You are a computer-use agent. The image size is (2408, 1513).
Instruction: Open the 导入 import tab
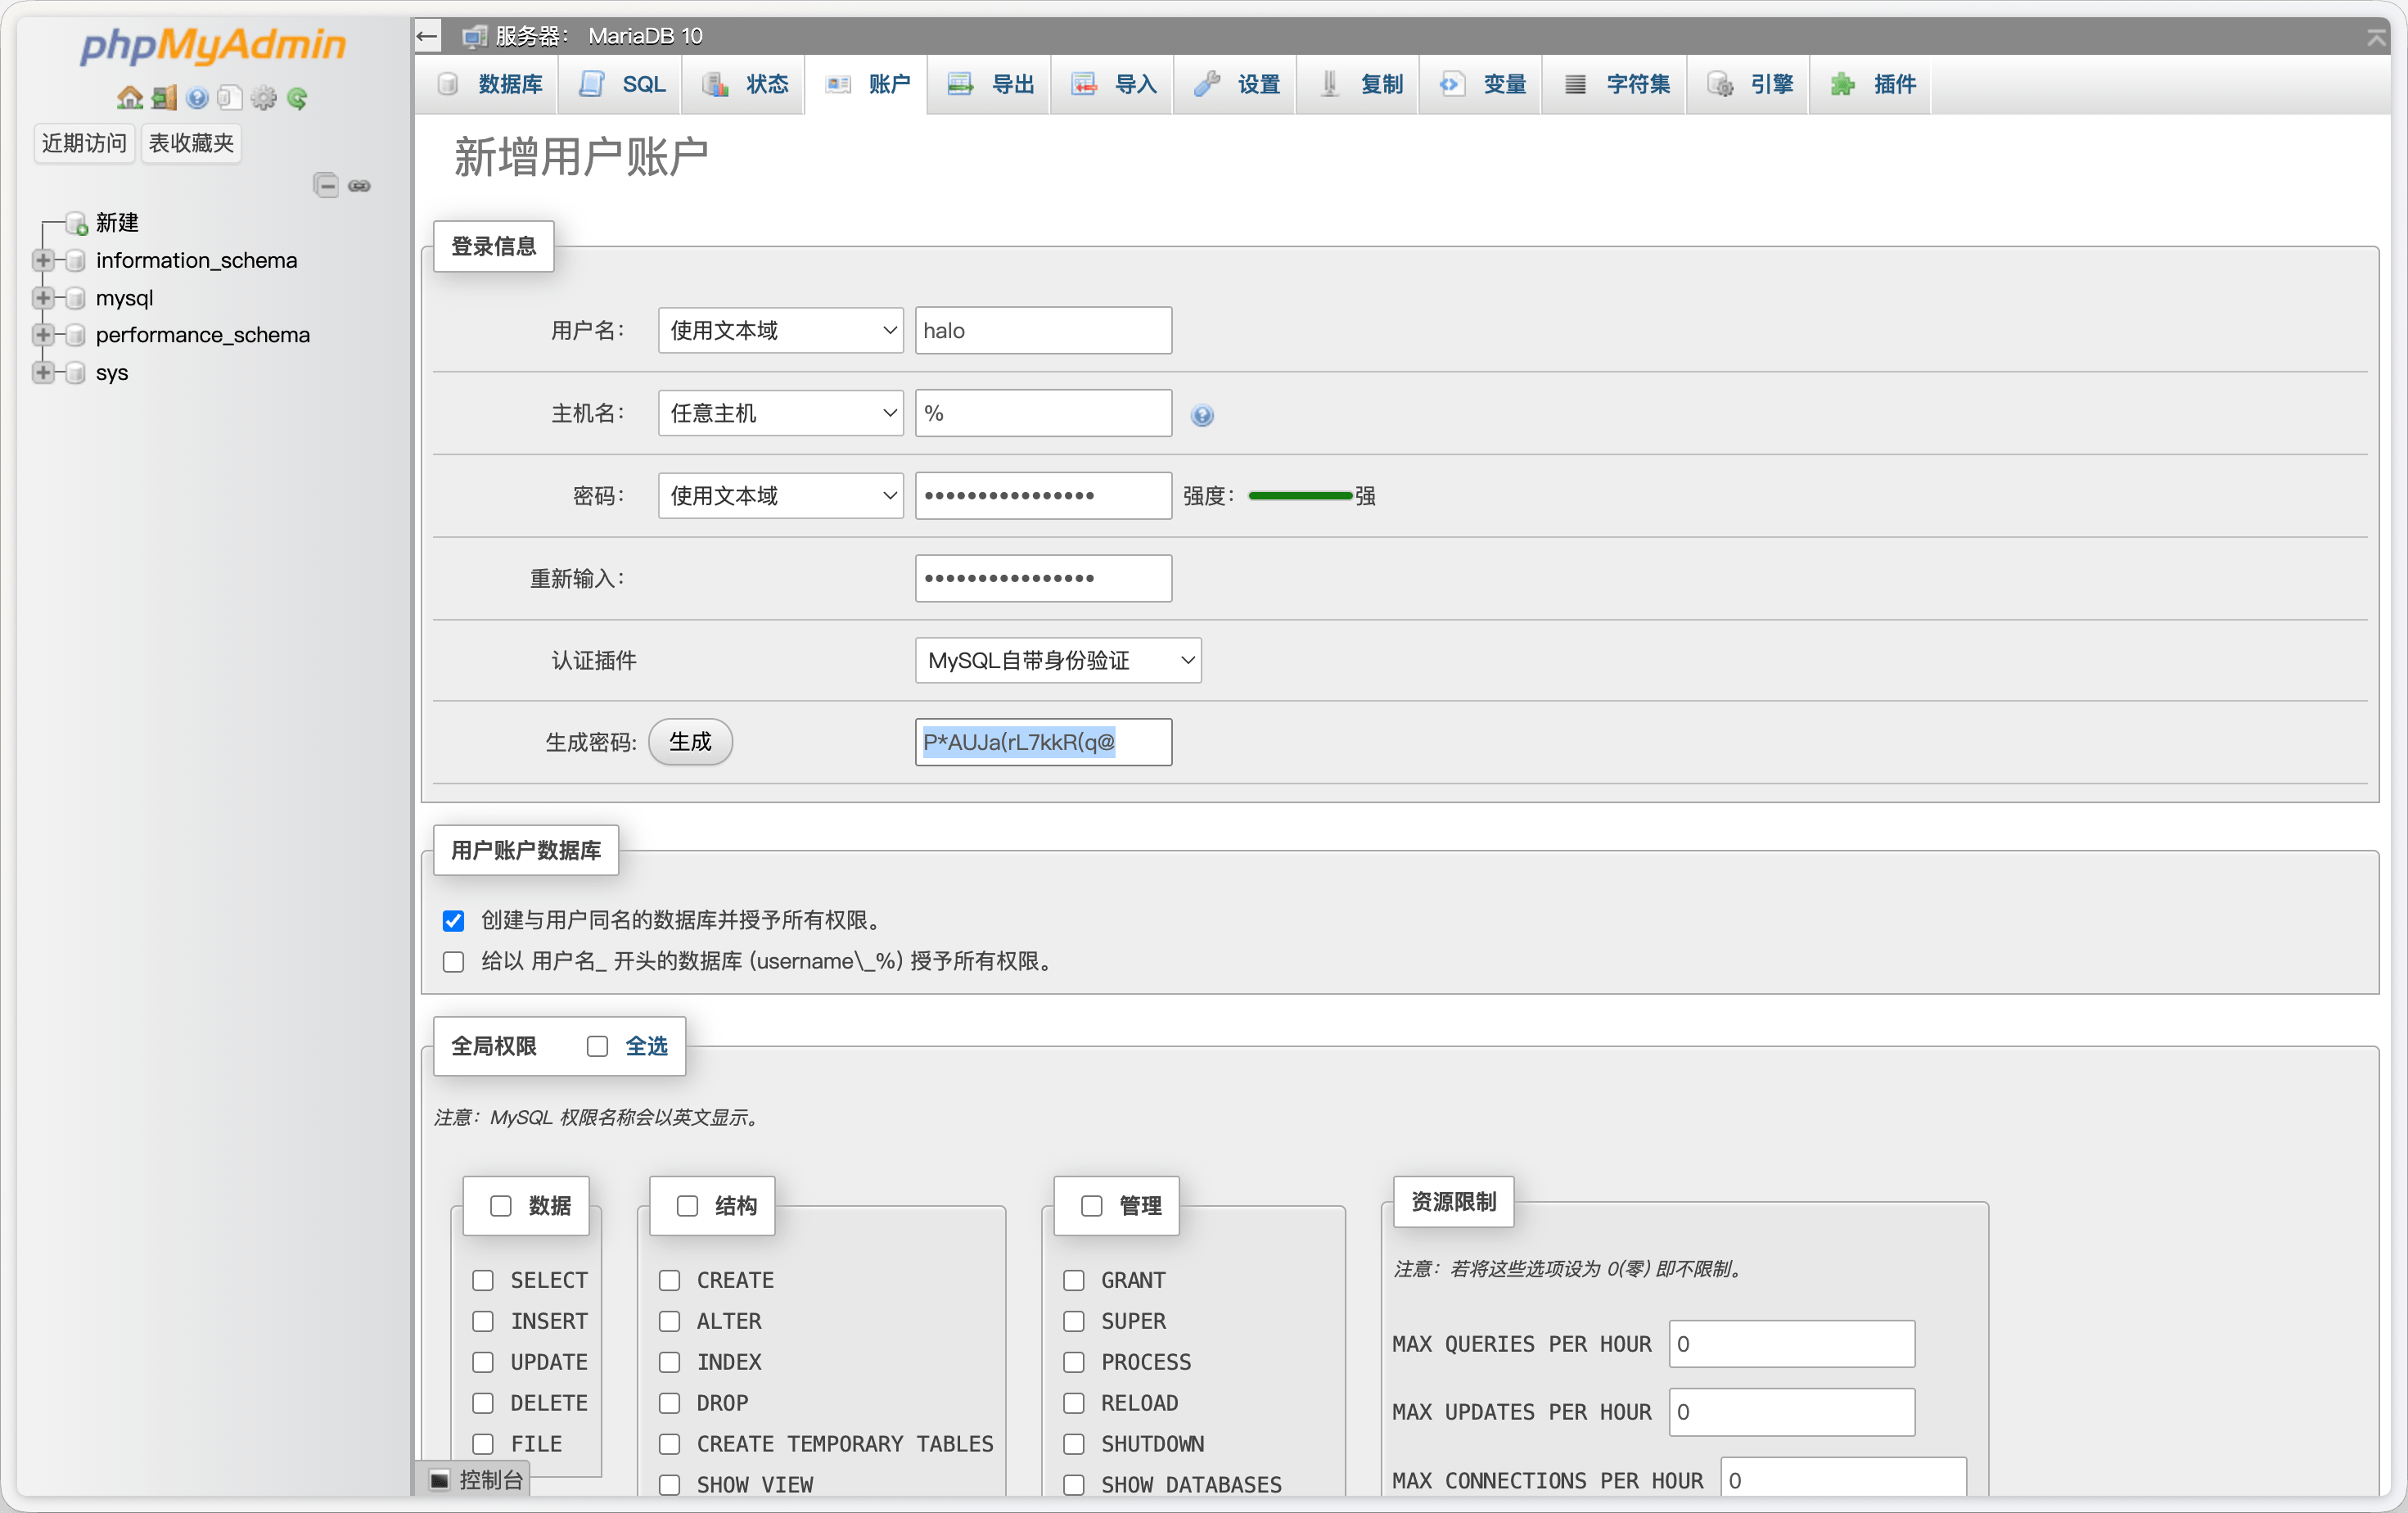pos(1114,84)
